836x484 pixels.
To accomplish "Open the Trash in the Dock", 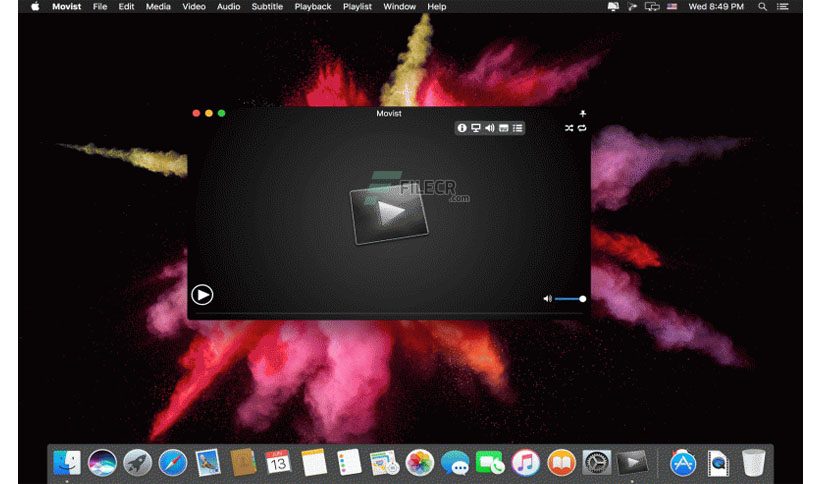I will click(753, 462).
